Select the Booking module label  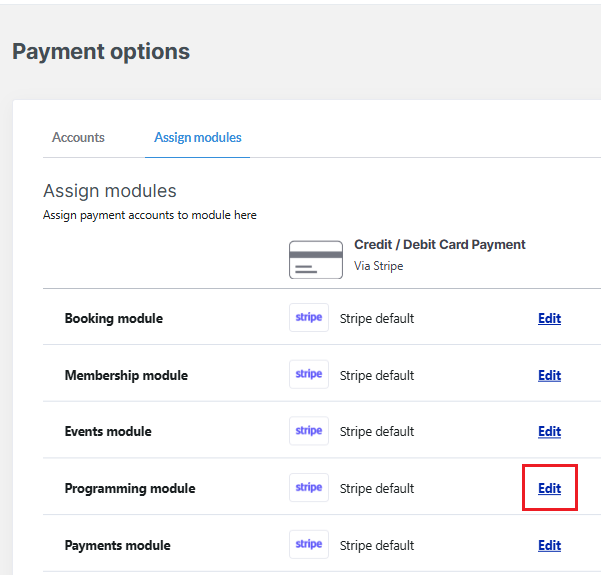(x=113, y=318)
